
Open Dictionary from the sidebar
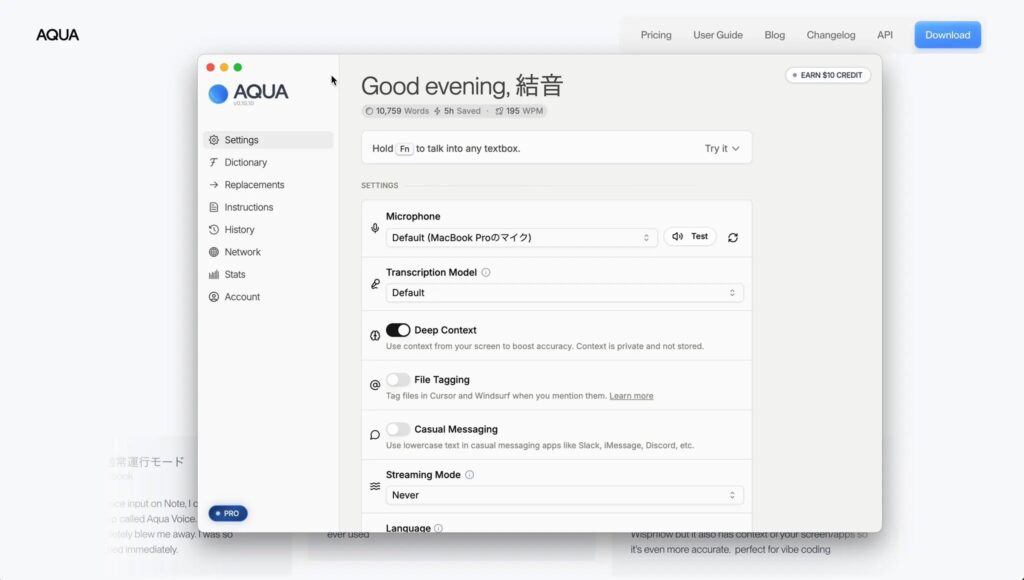[x=245, y=162]
